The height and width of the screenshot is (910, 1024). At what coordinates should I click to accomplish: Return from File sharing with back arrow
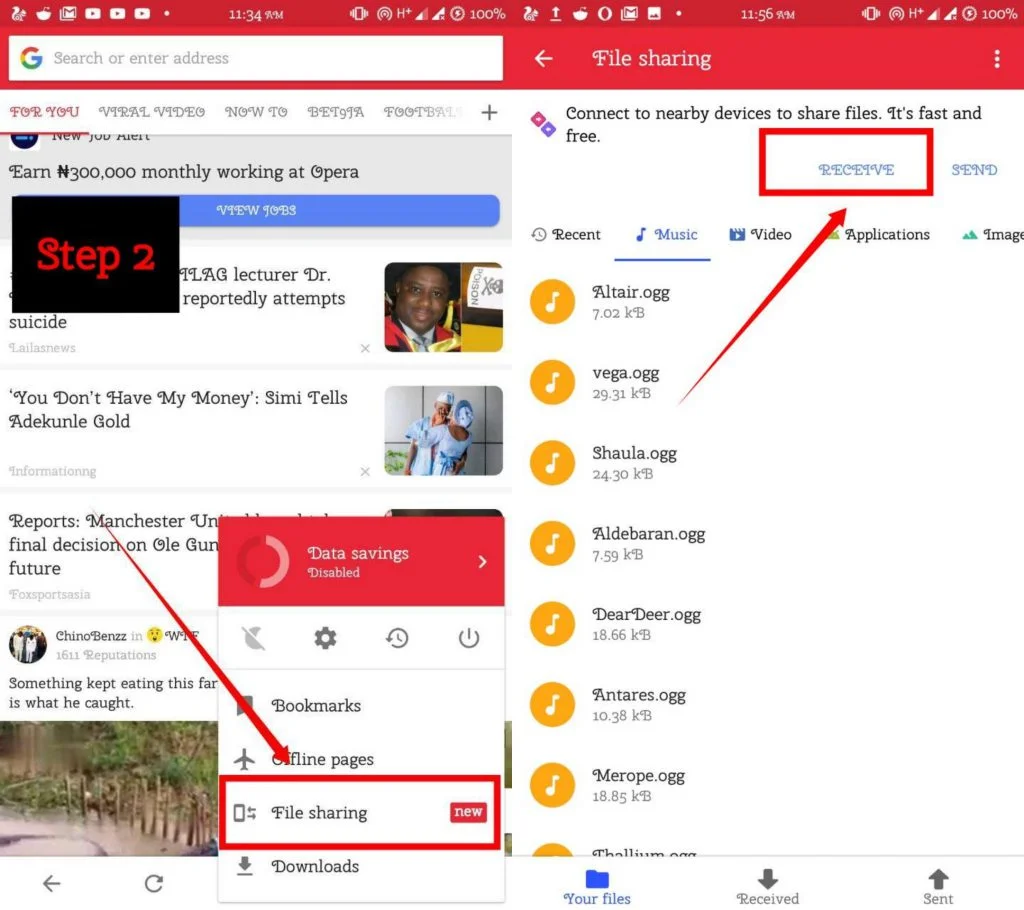pyautogui.click(x=543, y=59)
